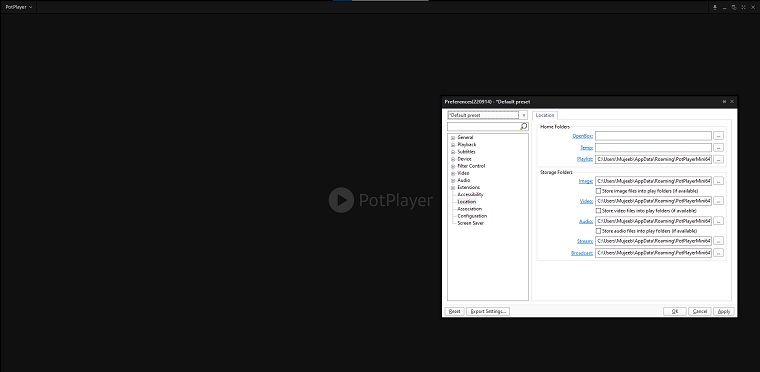Select Association in the settings tree
The image size is (760, 372).
(470, 209)
